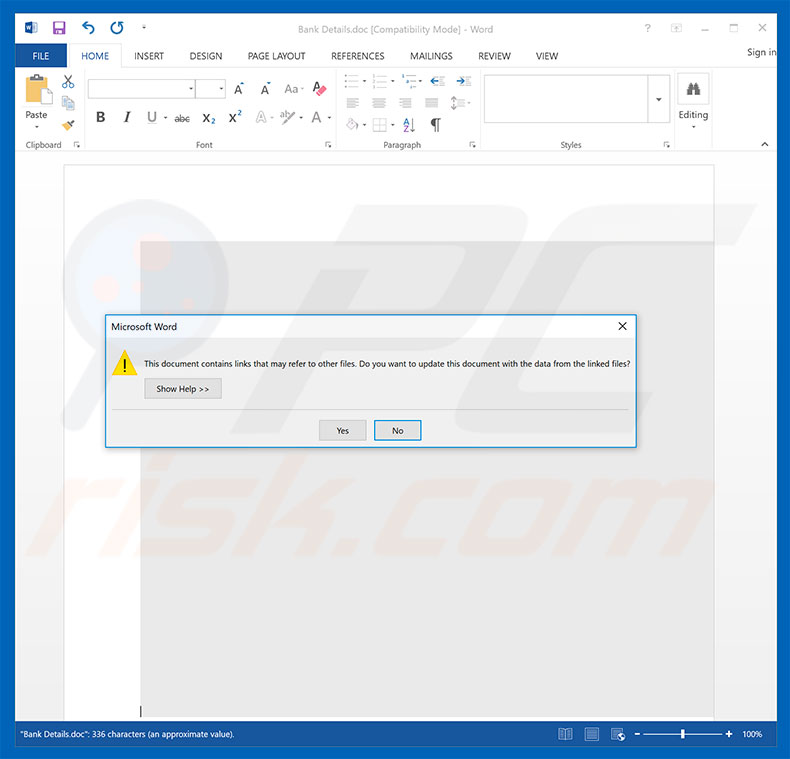This screenshot has height=759, width=790.
Task: Switch to the REFERENCES tab
Action: tap(358, 56)
